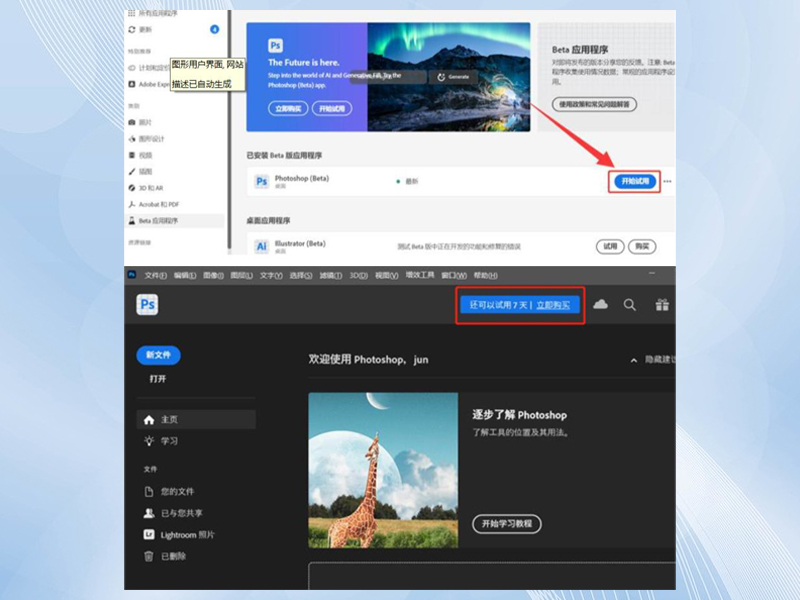Click the cloud sync icon in Photoshop

(601, 305)
